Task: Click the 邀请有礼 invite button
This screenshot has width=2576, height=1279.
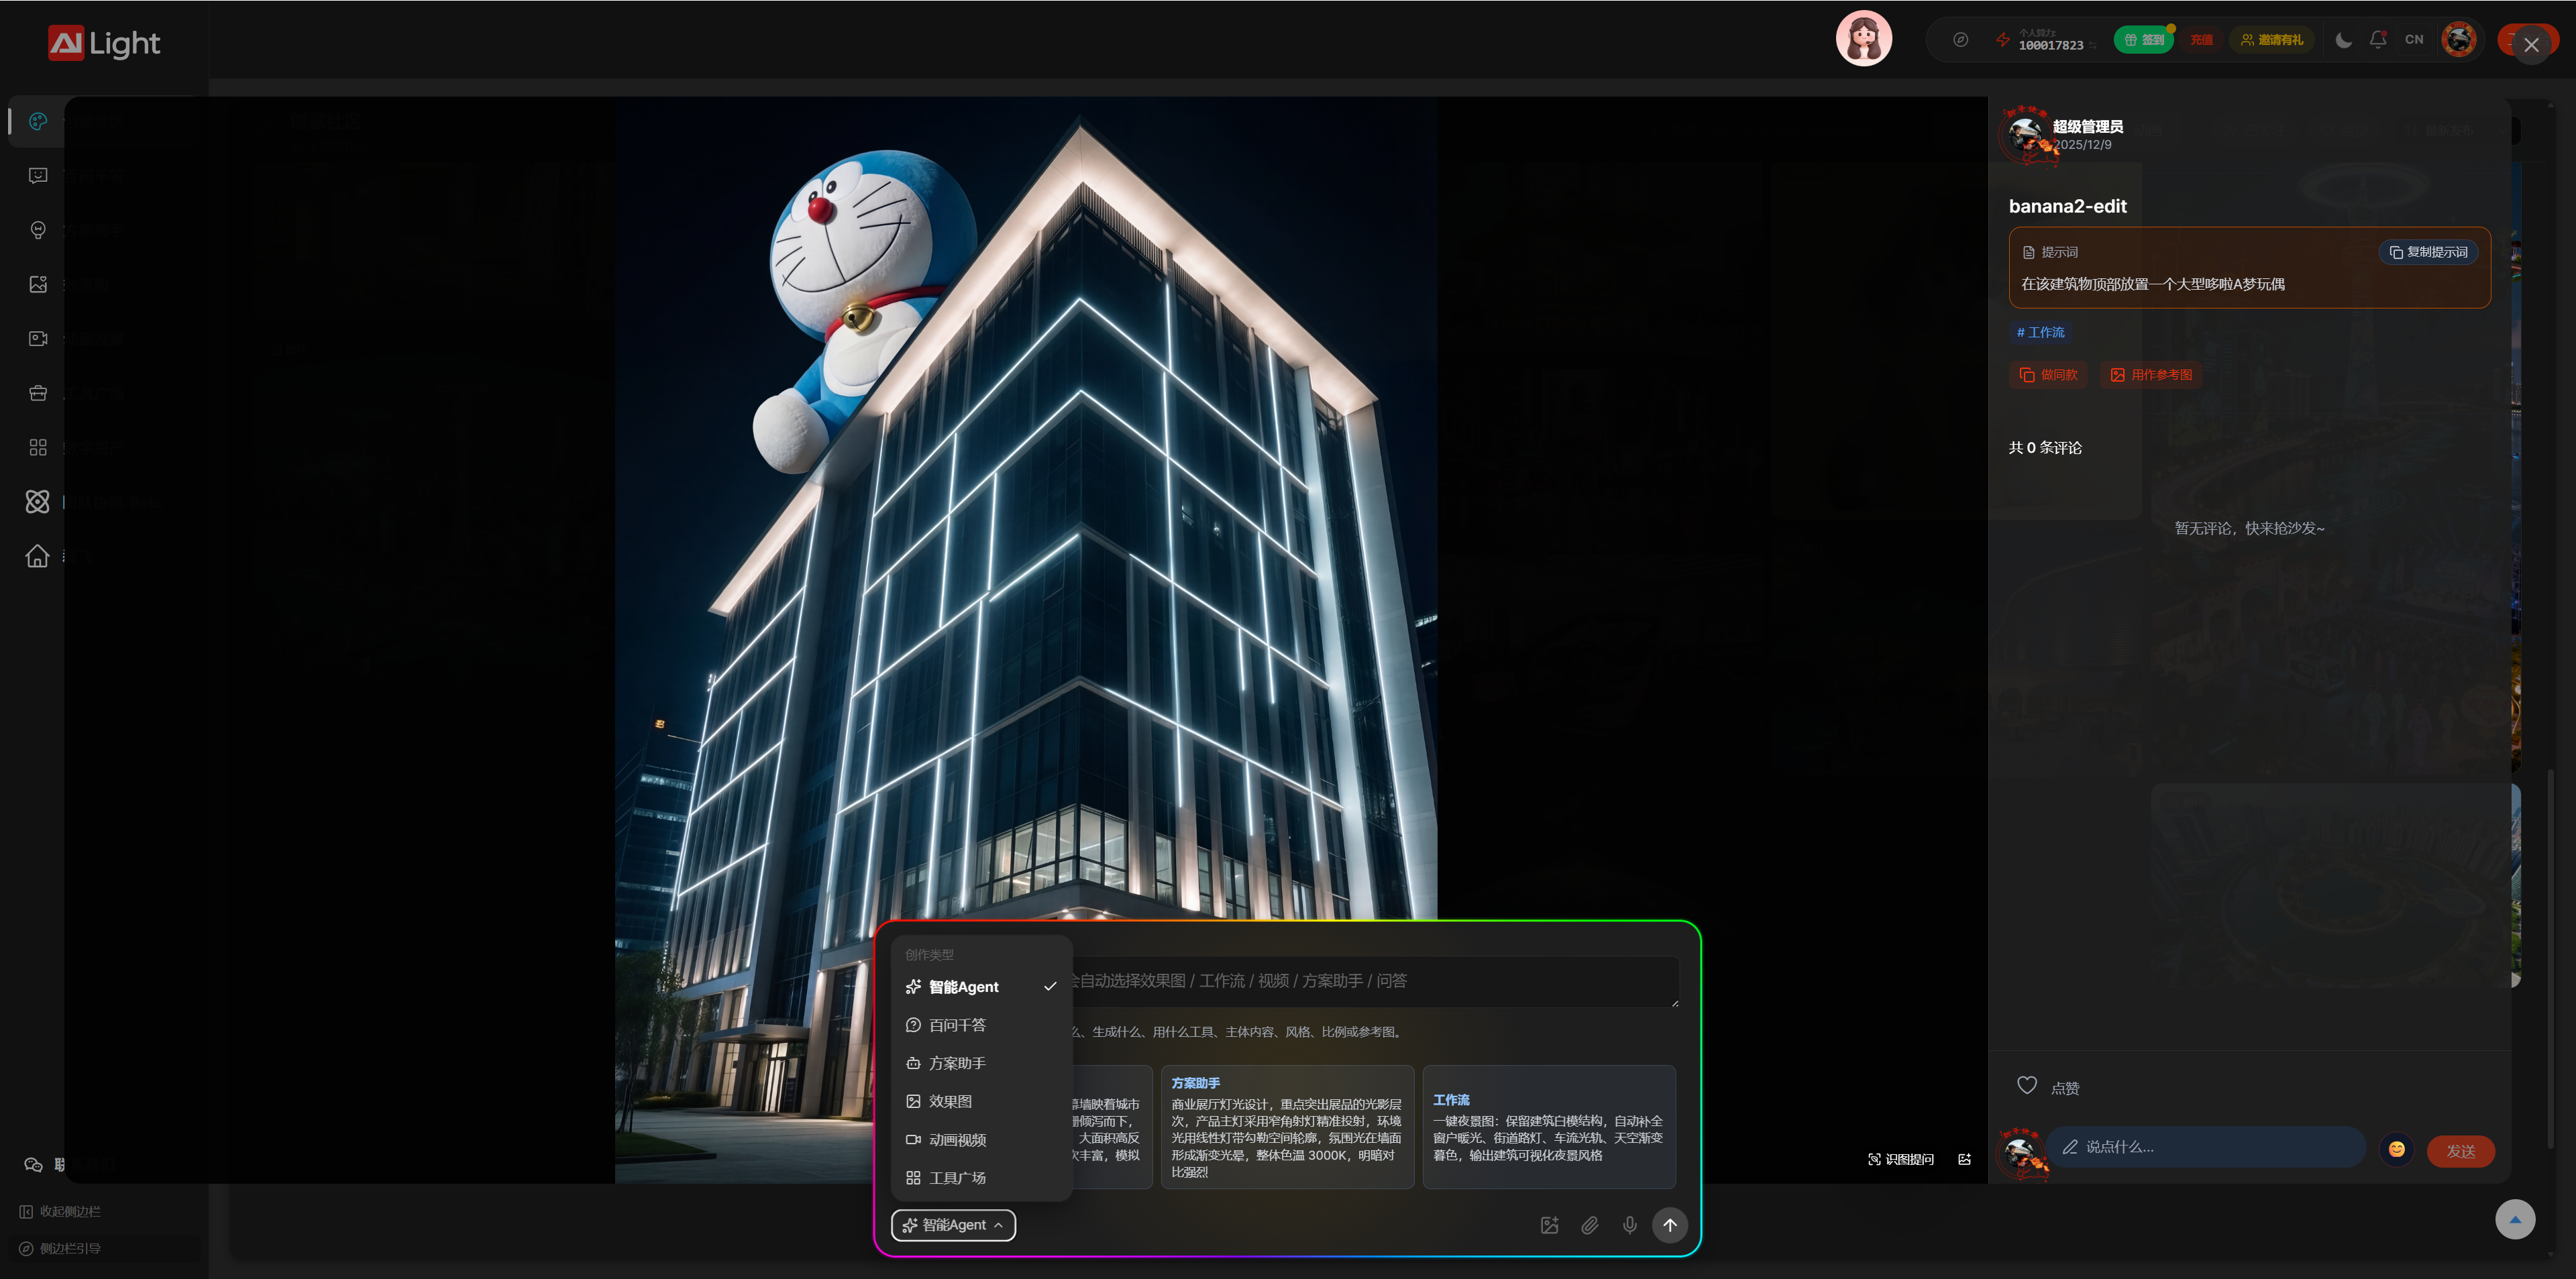Action: pyautogui.click(x=2271, y=40)
